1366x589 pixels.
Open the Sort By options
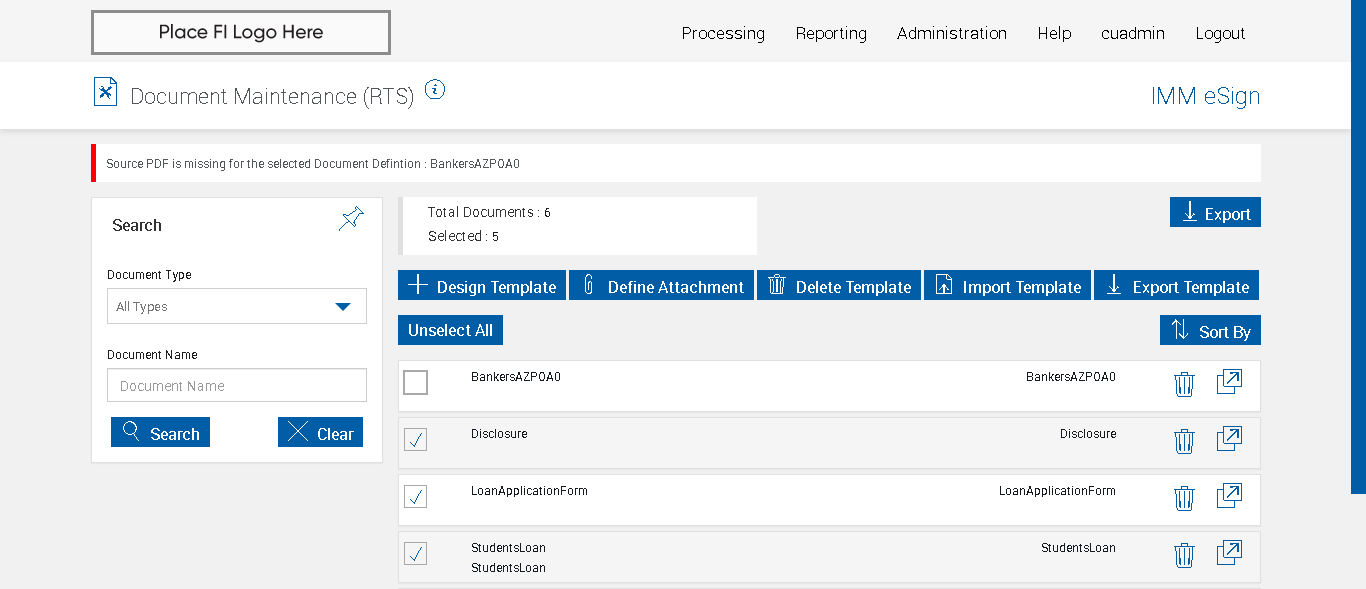[1210, 331]
